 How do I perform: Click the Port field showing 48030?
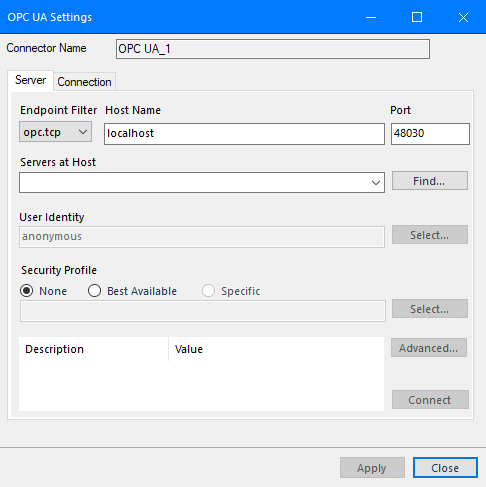click(x=430, y=134)
